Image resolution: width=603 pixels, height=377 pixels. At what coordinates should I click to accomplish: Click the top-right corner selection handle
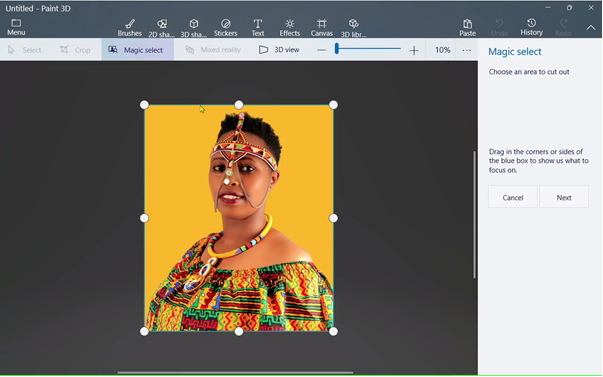point(333,105)
